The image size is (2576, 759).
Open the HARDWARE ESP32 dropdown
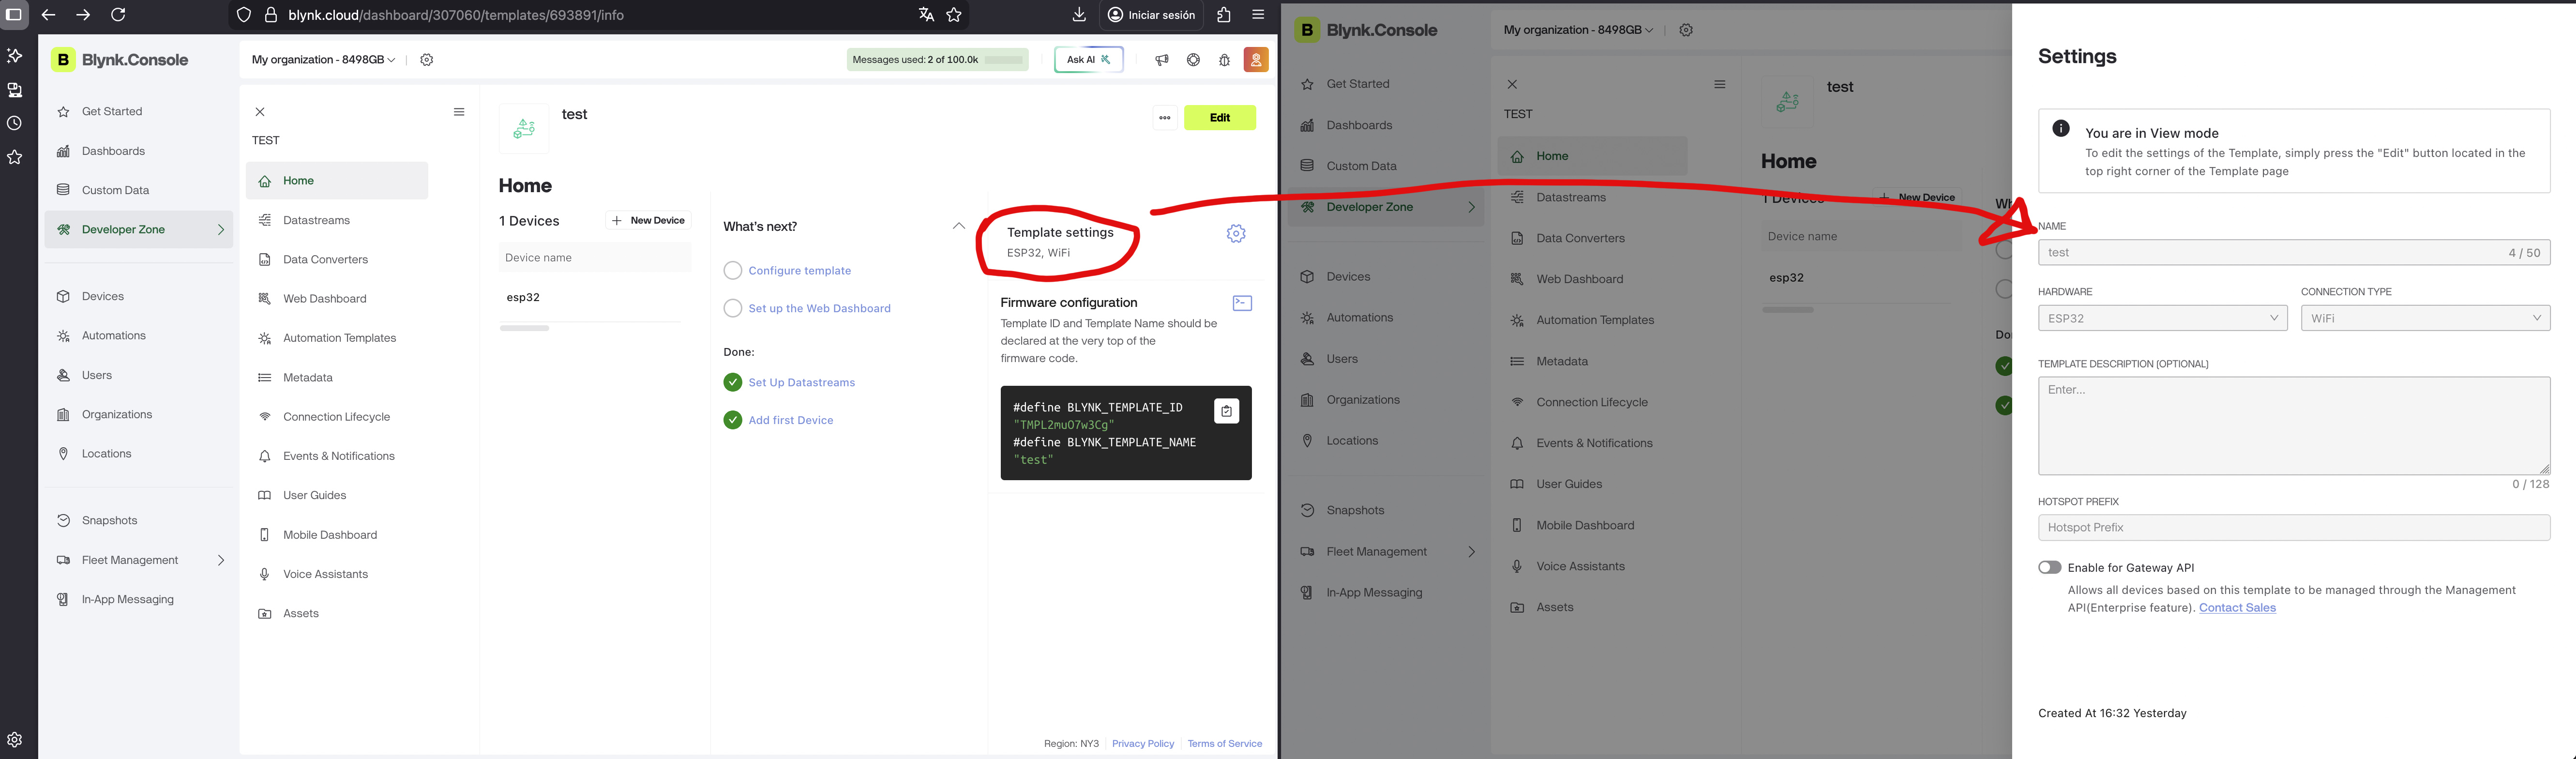pyautogui.click(x=2162, y=318)
